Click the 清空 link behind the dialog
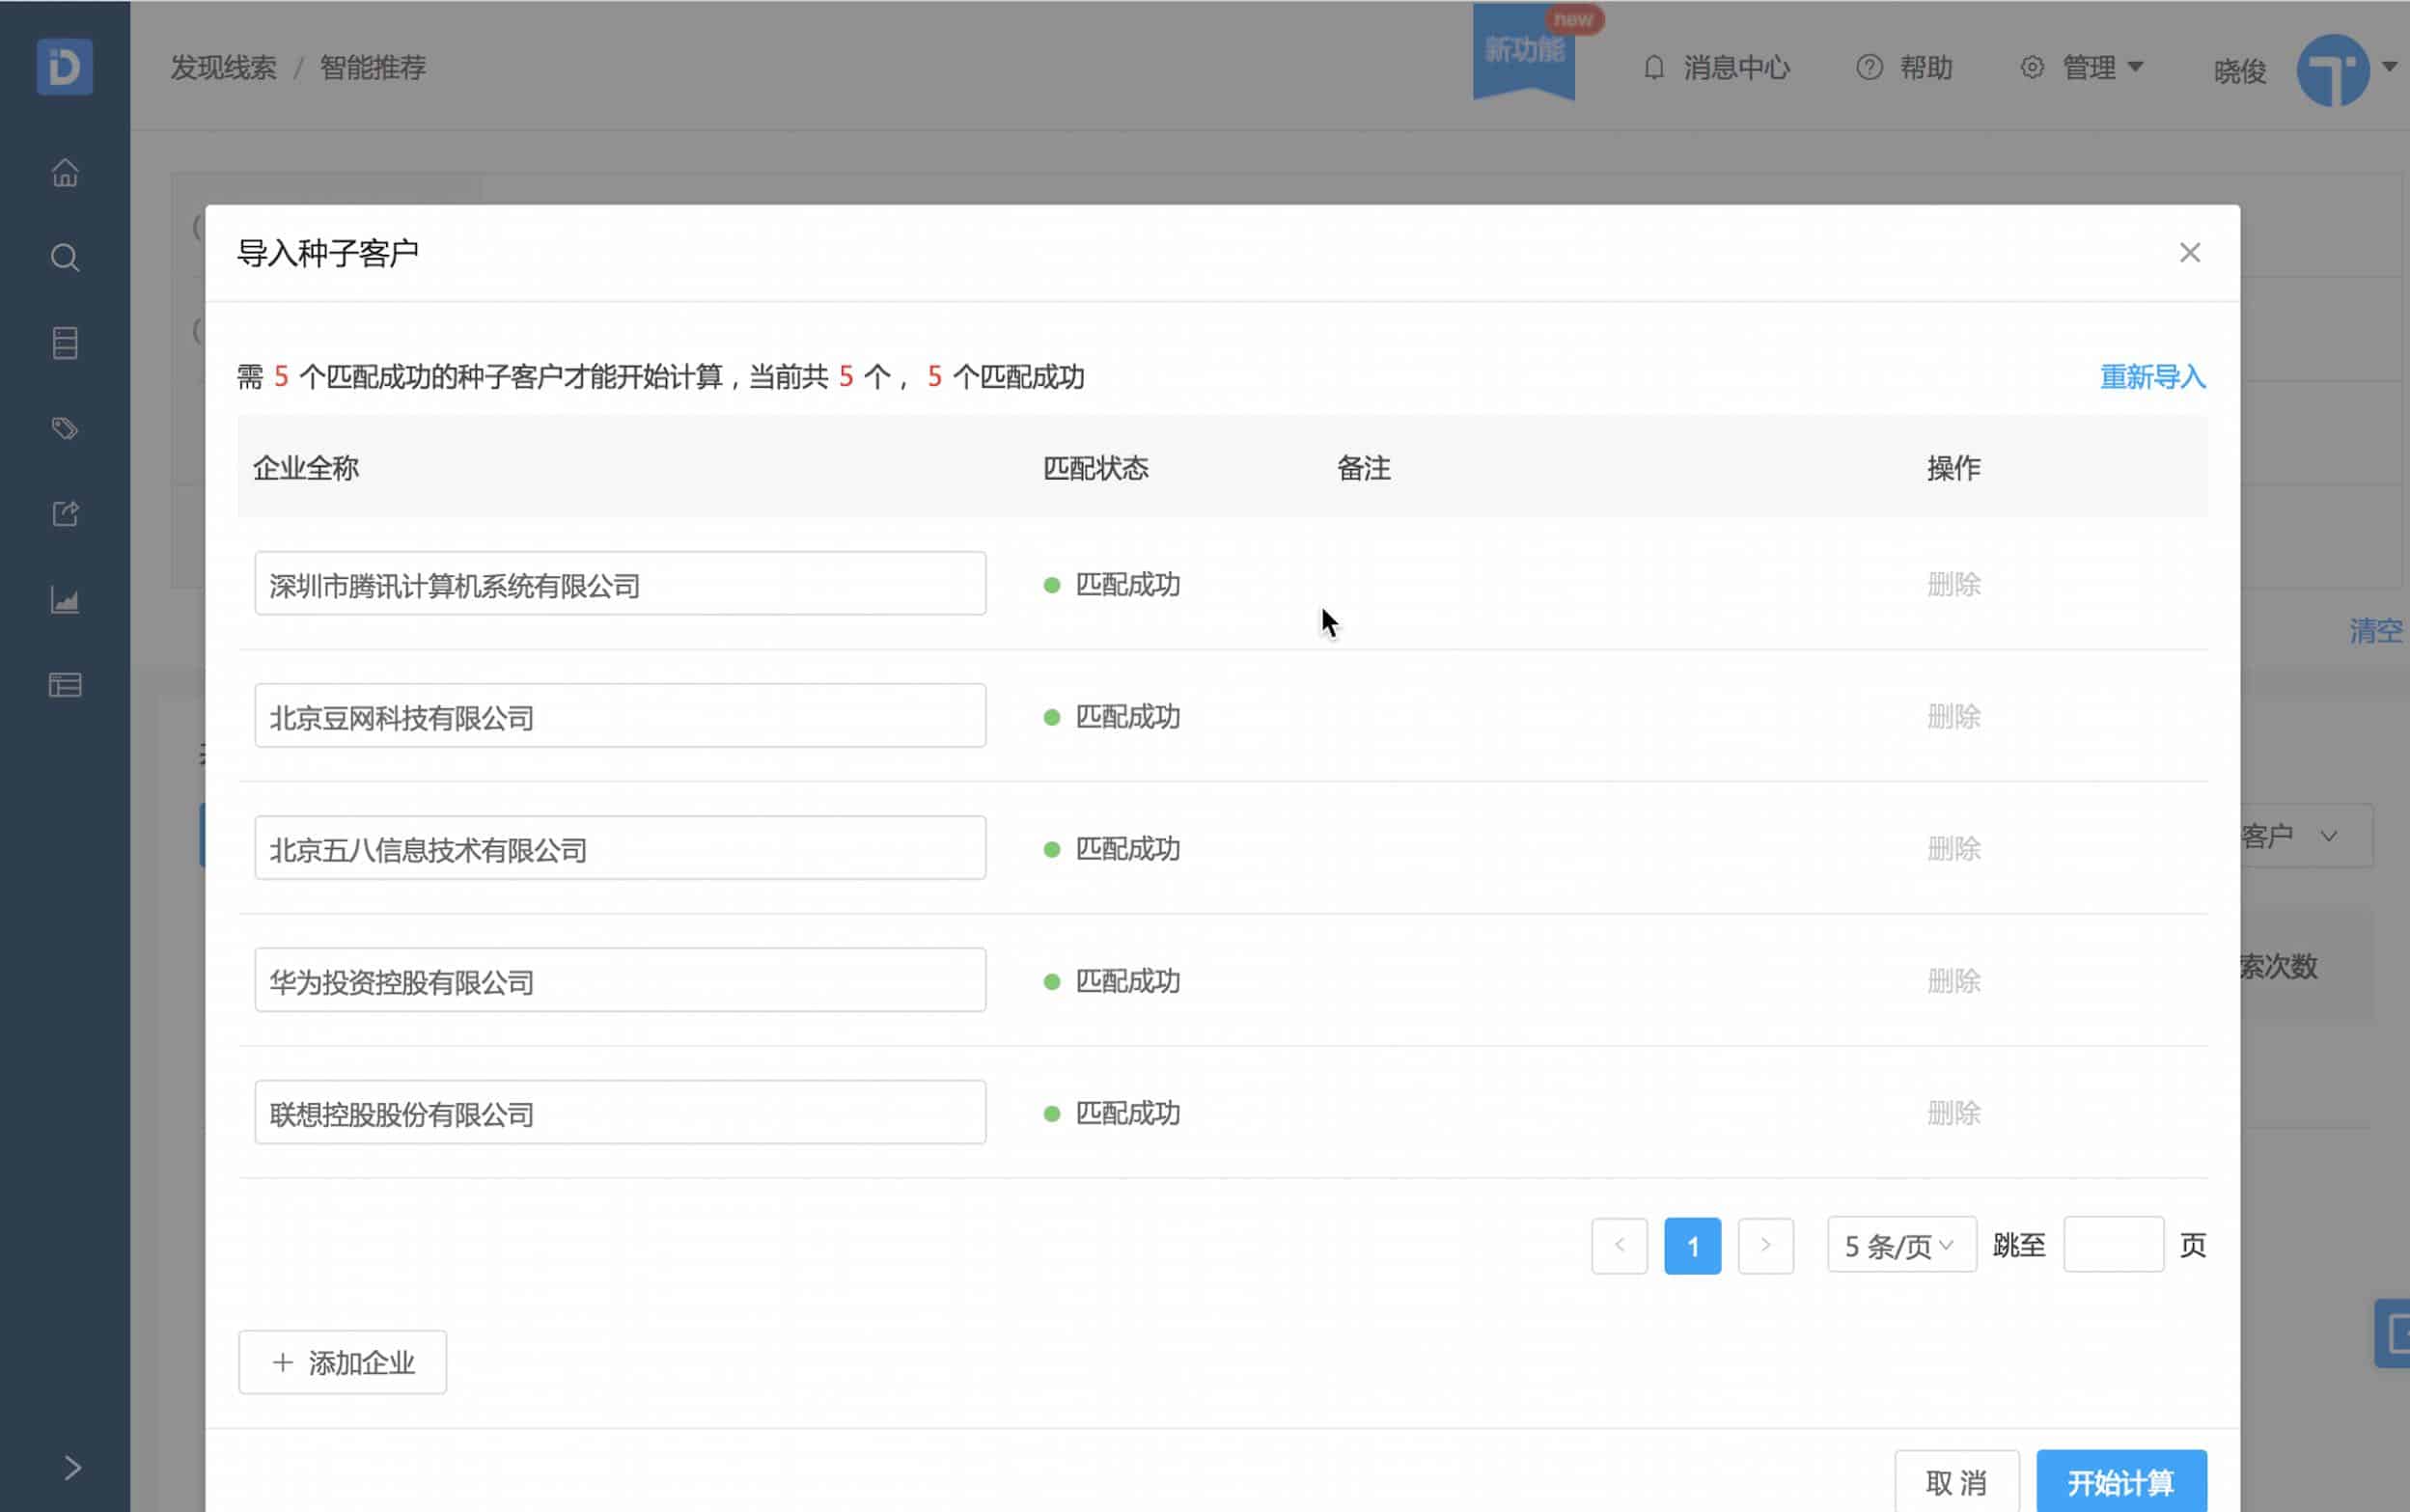Screen dimensions: 2410x1512 pos(2376,630)
